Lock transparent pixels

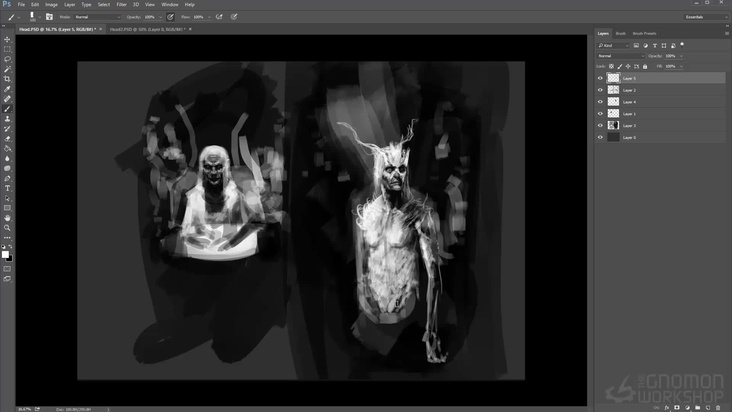[611, 66]
